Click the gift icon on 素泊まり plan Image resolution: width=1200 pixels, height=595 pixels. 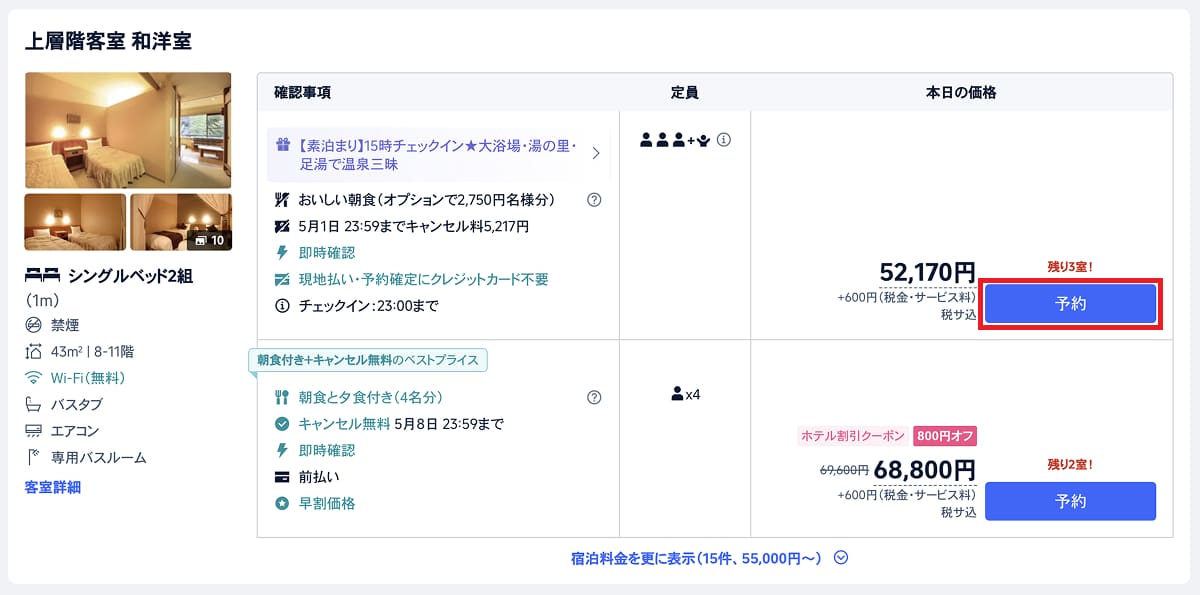283,145
